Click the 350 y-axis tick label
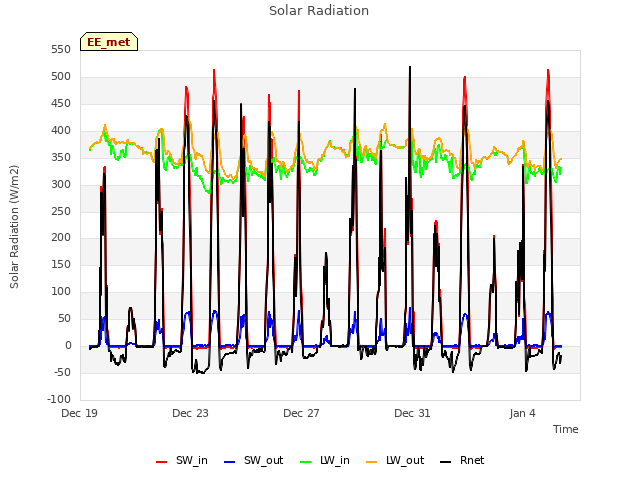 coord(61,158)
